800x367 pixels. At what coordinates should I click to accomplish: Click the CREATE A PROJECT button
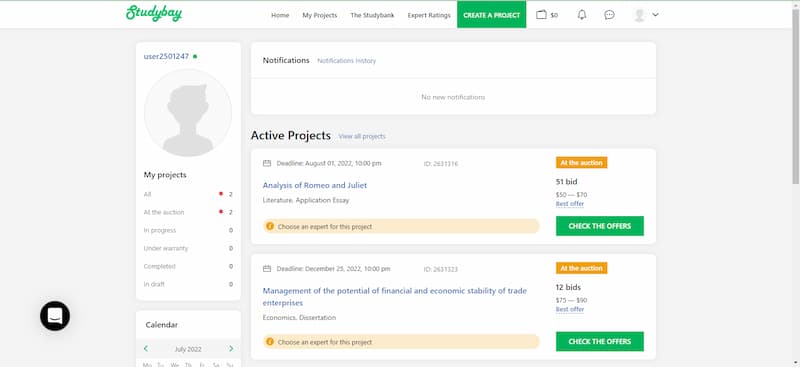pos(491,15)
